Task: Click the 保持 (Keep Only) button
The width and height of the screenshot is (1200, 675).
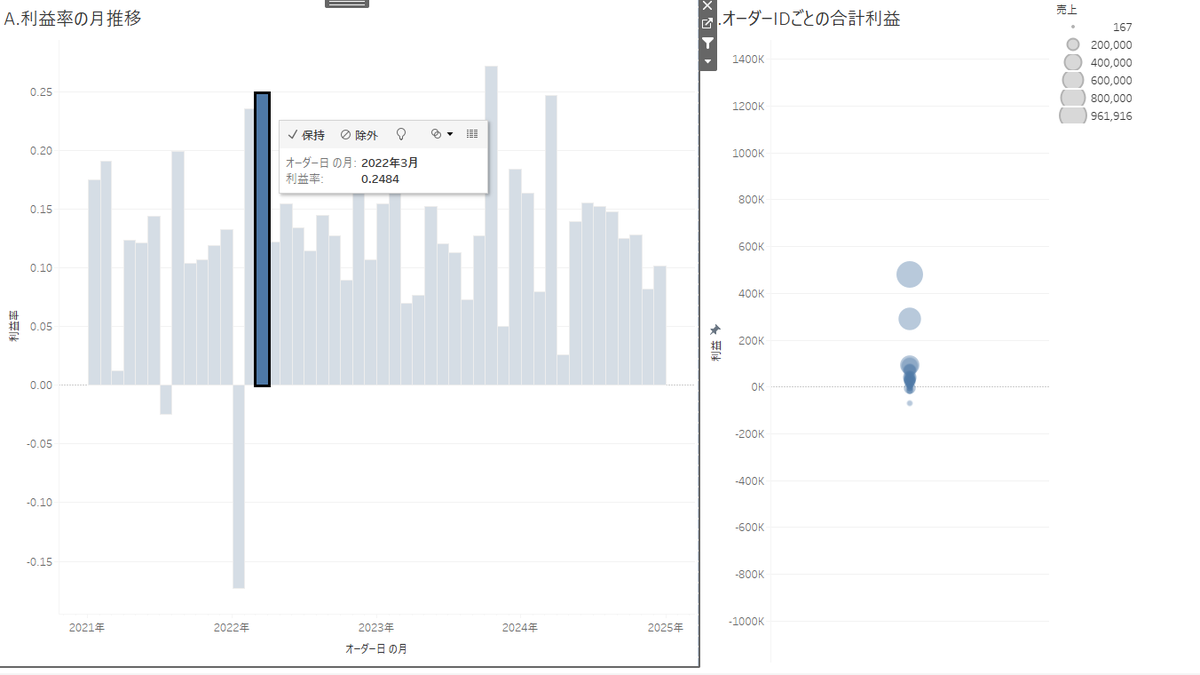Action: [305, 134]
